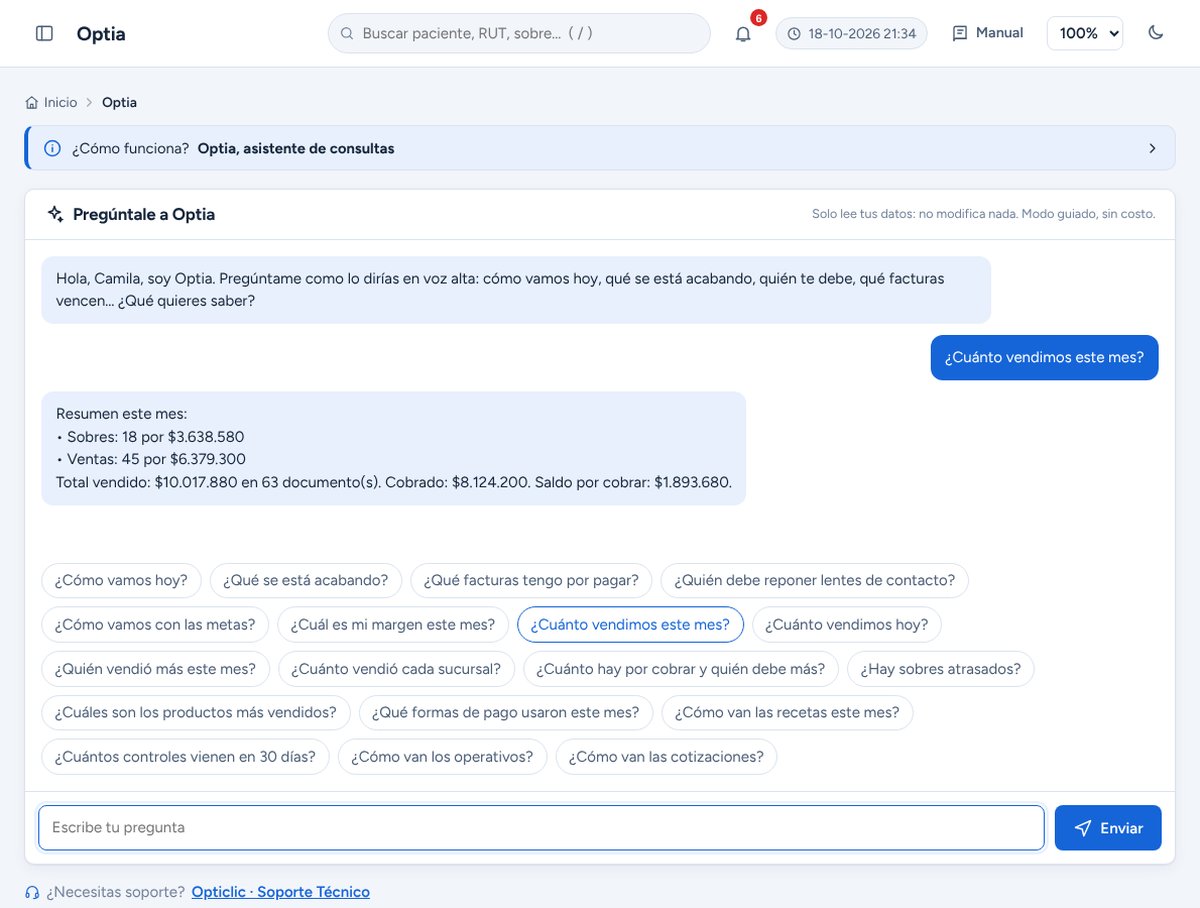Select suggestion ¿Cómo vamos hoy?
This screenshot has height=908, width=1200.
121,580
